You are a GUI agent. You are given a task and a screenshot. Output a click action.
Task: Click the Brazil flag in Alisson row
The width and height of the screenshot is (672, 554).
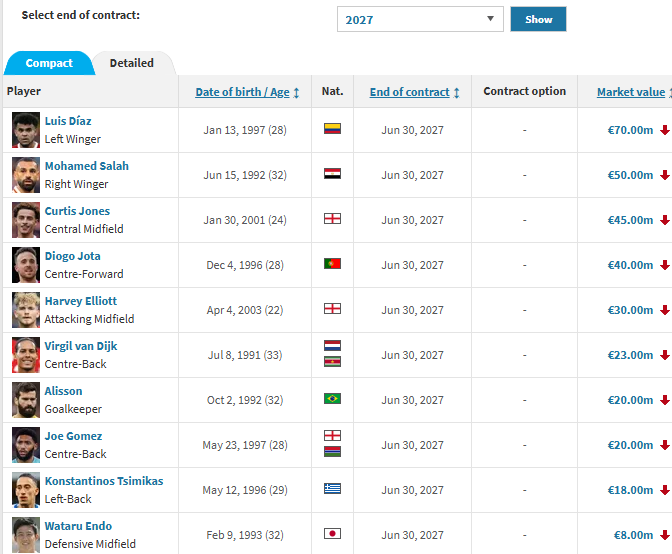(x=332, y=398)
